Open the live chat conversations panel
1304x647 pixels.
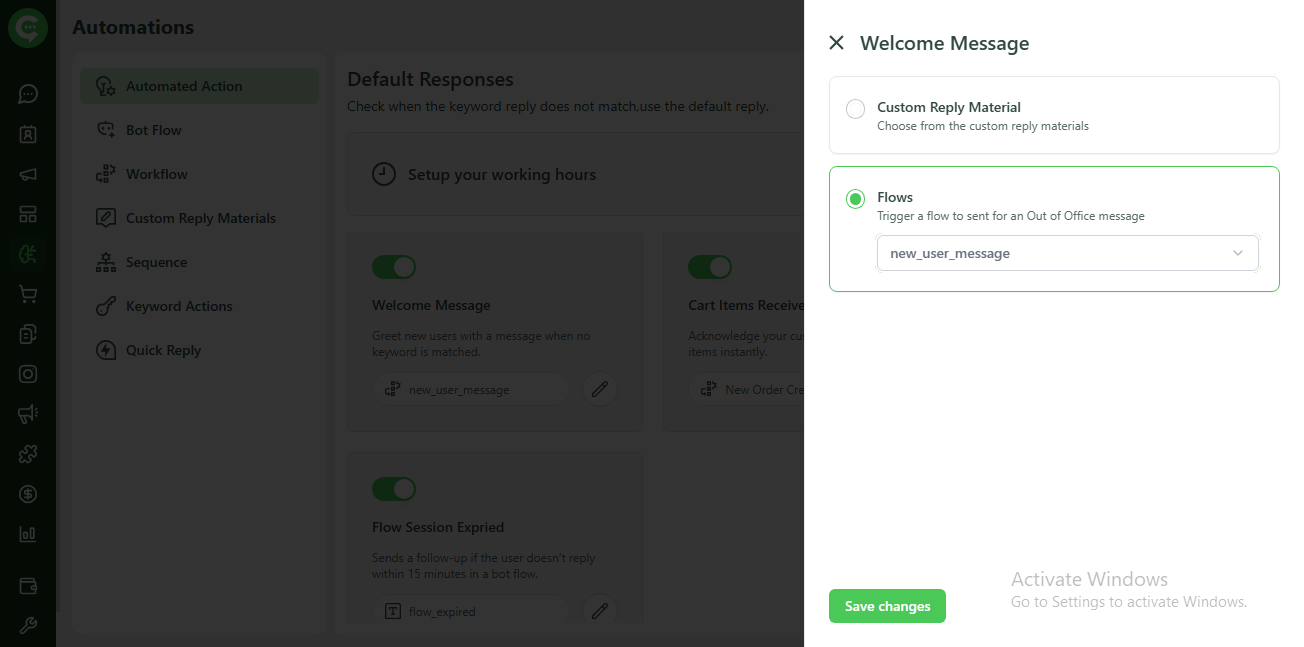[x=28, y=95]
